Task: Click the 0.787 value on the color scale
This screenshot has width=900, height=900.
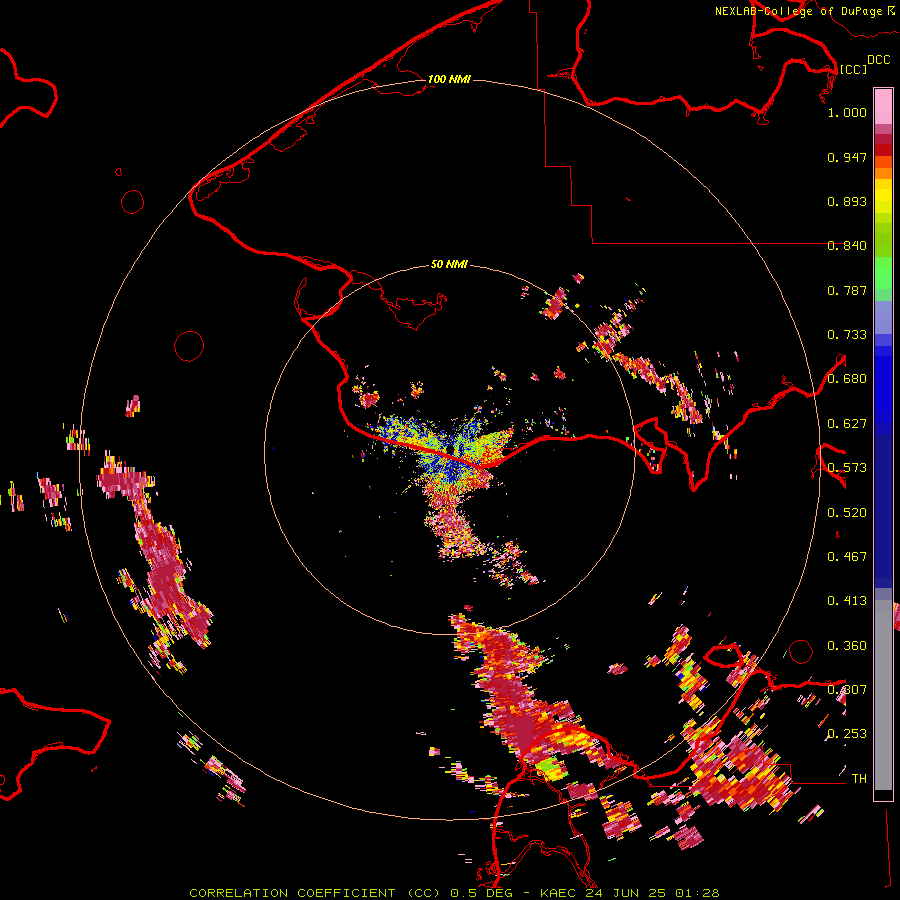Action: coord(847,290)
